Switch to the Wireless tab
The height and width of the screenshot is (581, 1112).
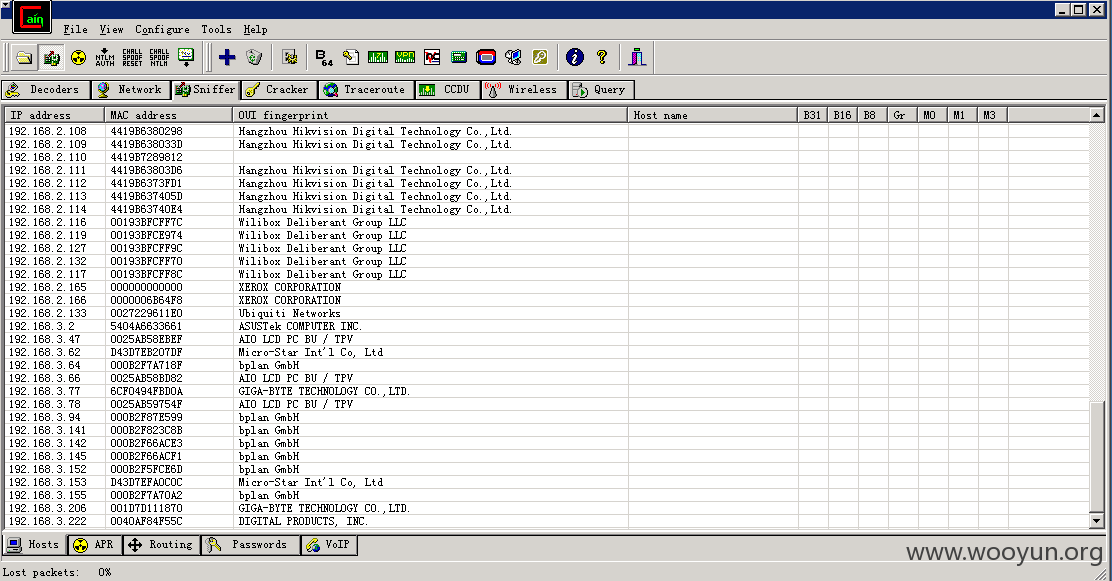pos(525,89)
